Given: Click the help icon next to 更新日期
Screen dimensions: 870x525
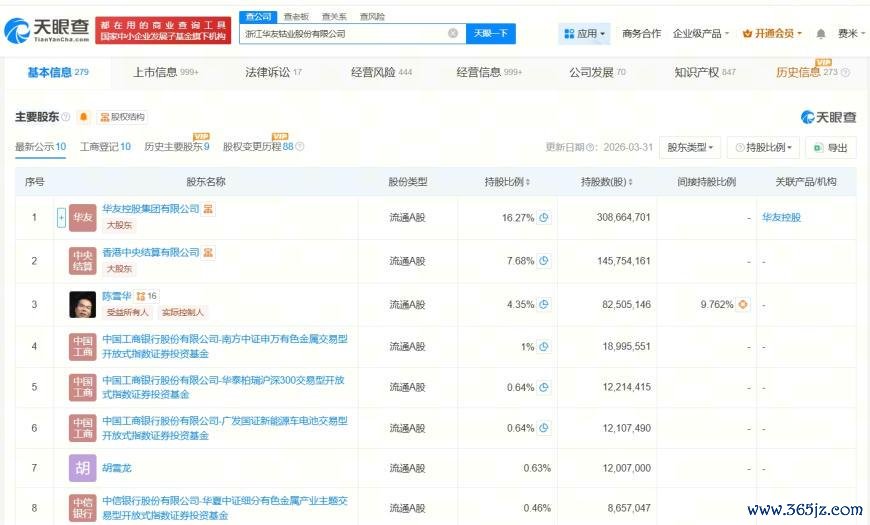Looking at the screenshot, I should coord(591,147).
